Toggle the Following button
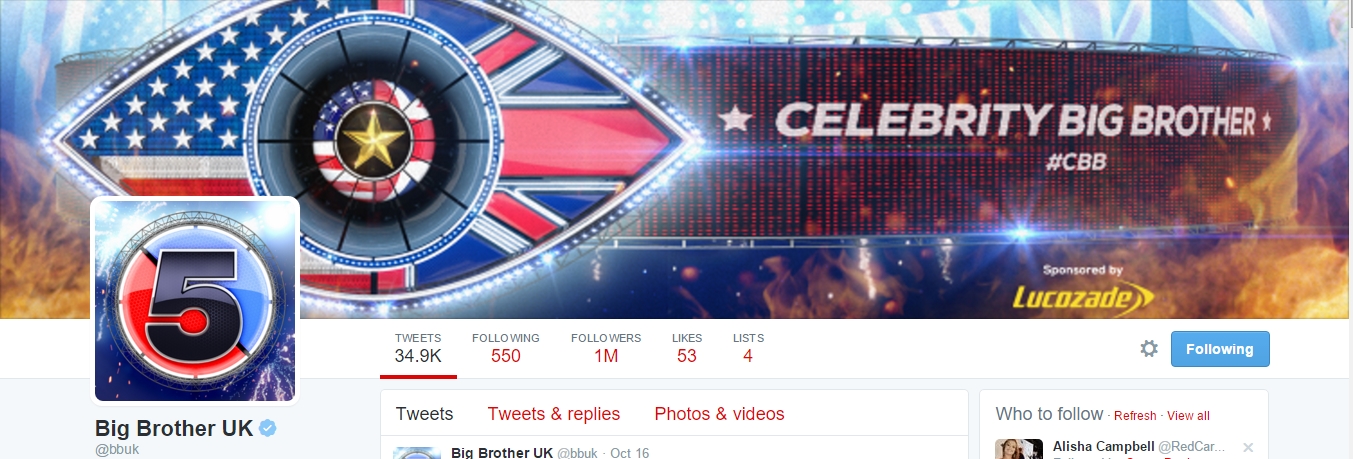This screenshot has width=1353, height=459. [x=1220, y=349]
